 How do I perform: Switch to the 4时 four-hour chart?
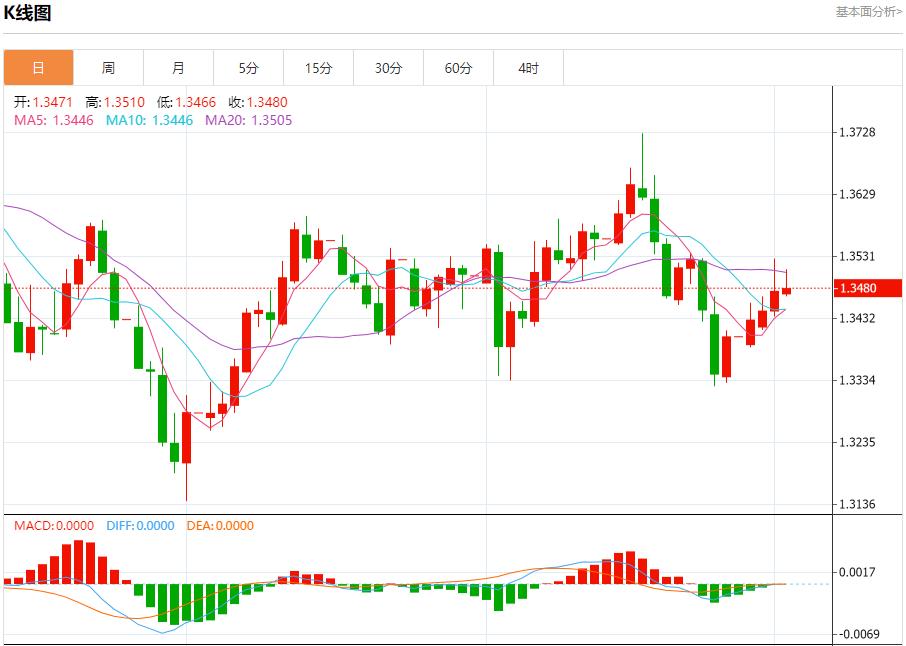click(528, 68)
